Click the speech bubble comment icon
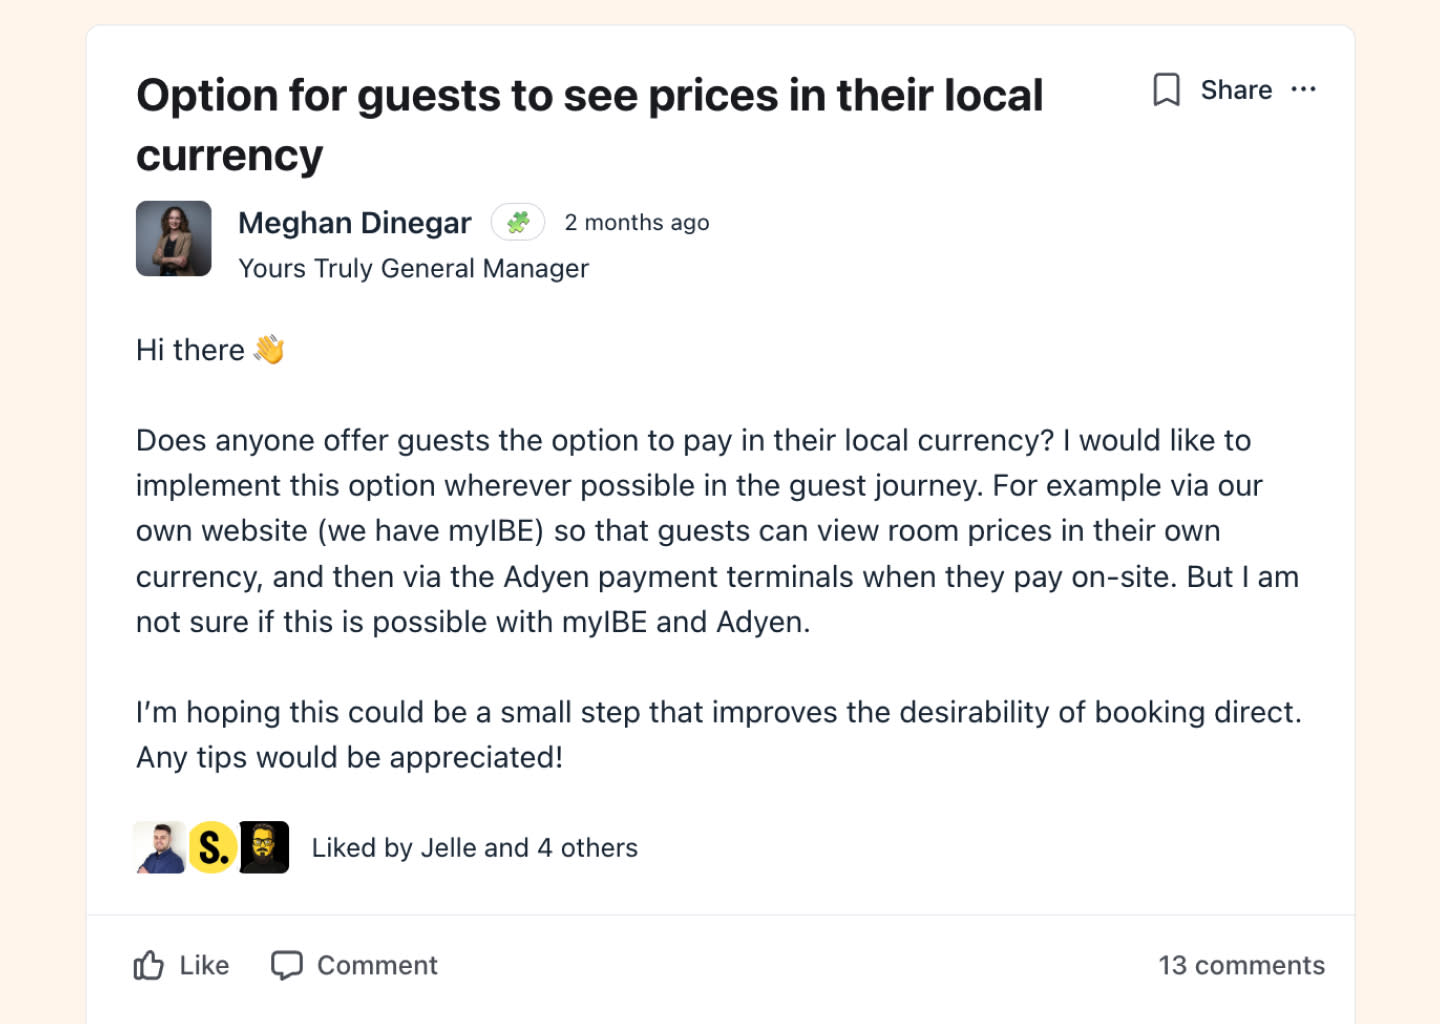 (287, 965)
